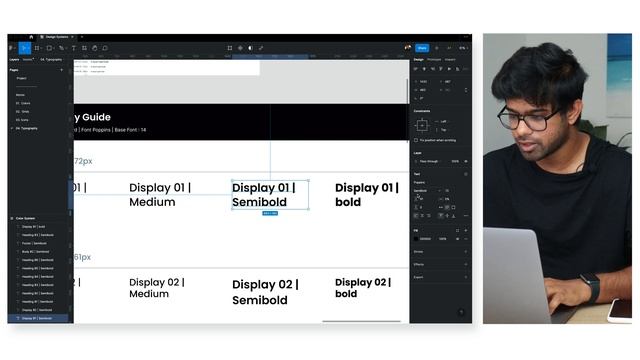Open the Figma main menu icon
This screenshot has height=360, width=640.
point(11,48)
